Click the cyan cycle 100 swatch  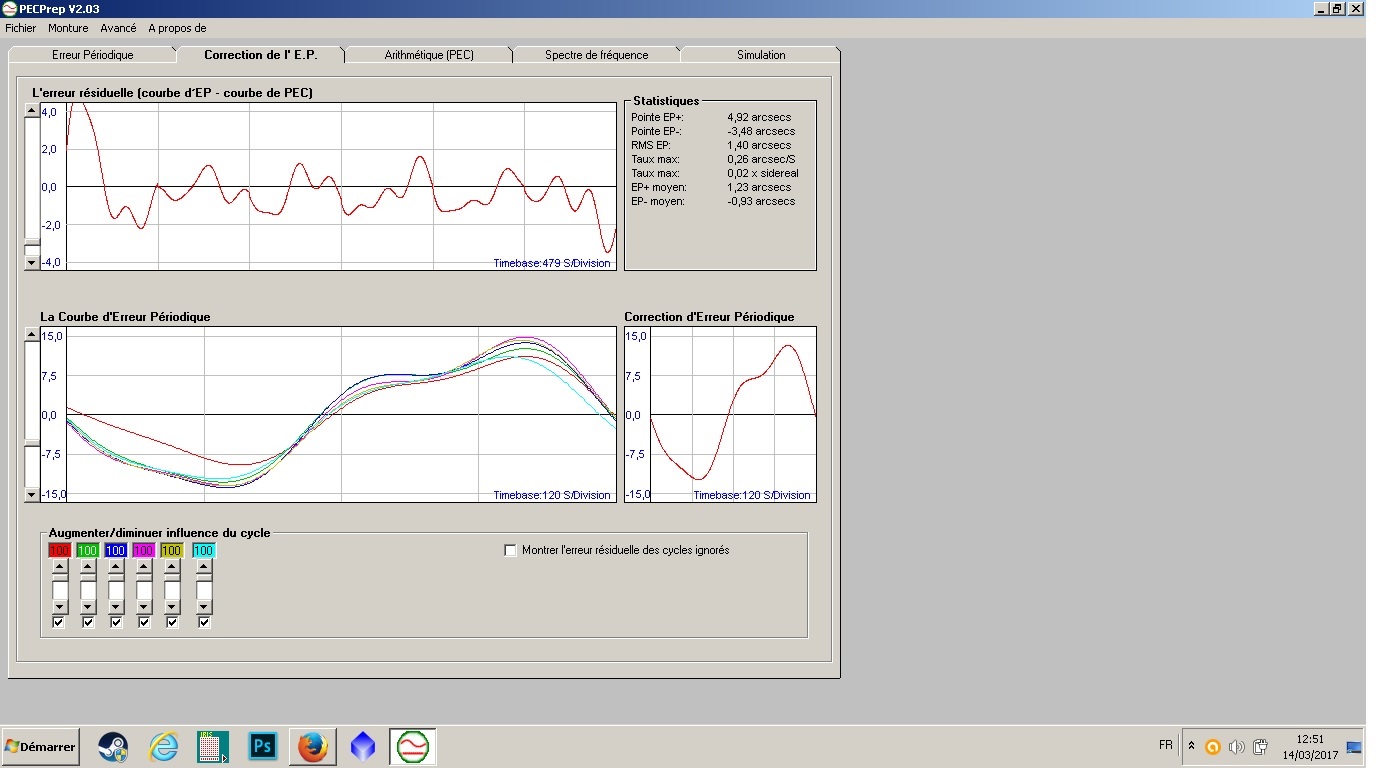[x=203, y=550]
